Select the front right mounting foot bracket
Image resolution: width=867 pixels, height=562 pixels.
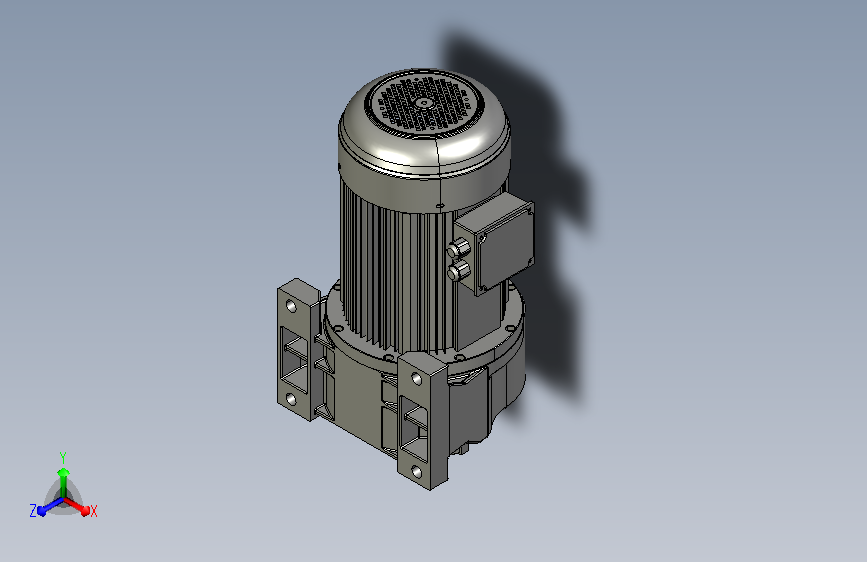(423, 420)
